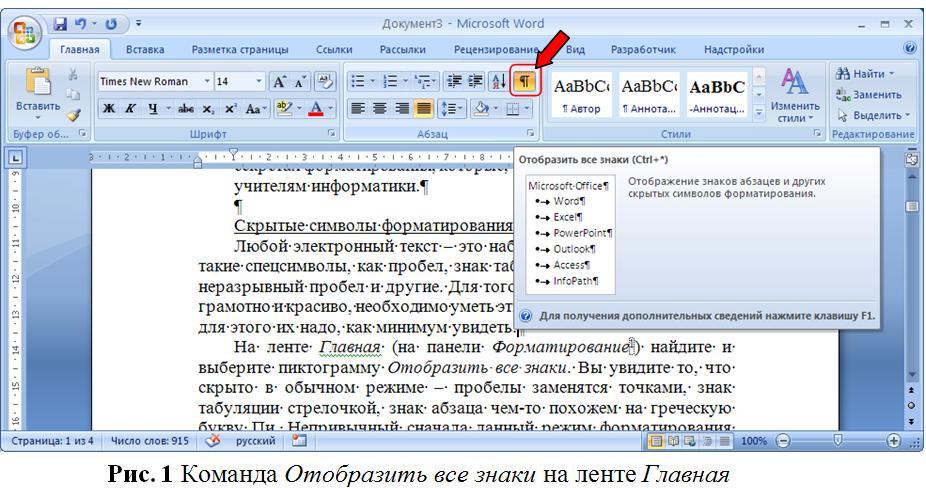
Task: Open Изменить стили button
Action: point(795,95)
